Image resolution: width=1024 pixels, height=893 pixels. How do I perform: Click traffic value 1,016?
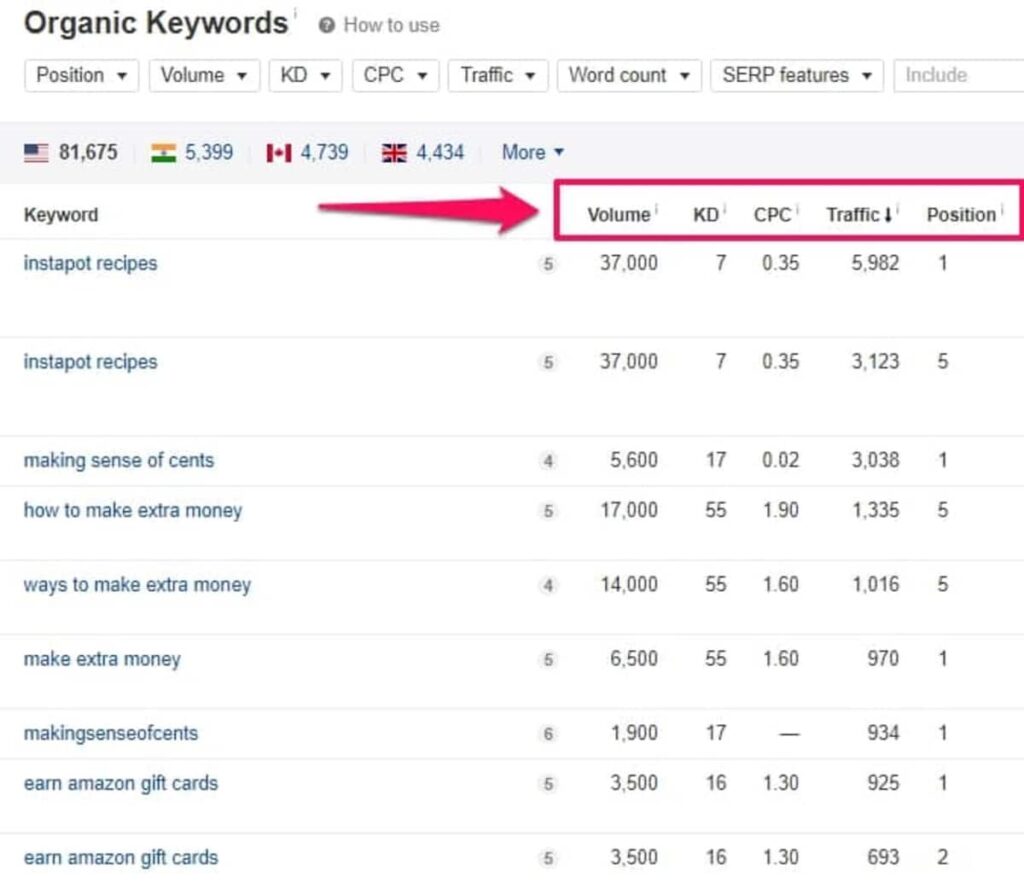tap(875, 585)
